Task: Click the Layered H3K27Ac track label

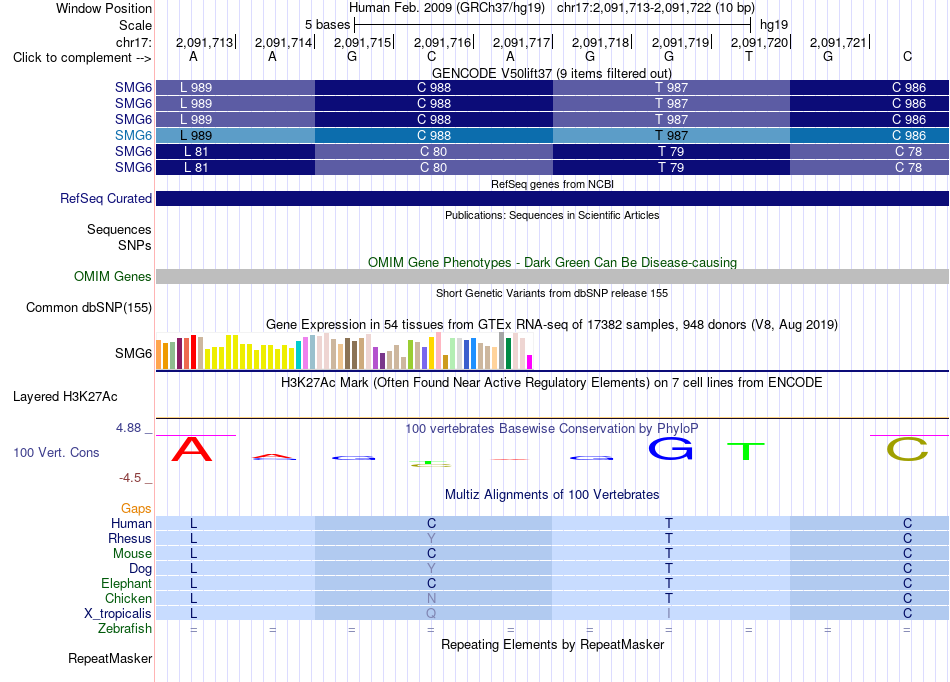Action: pyautogui.click(x=65, y=397)
